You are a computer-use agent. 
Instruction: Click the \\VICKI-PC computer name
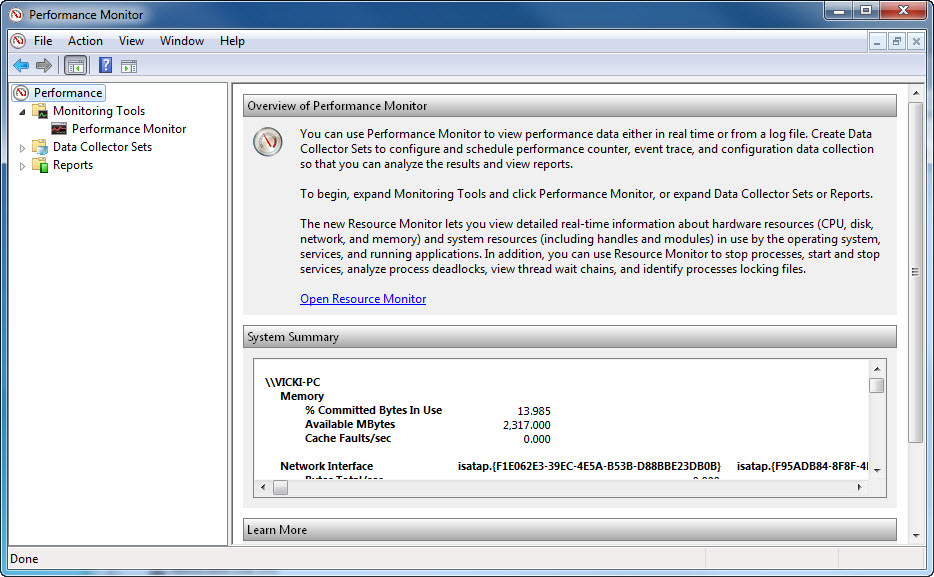click(x=292, y=382)
